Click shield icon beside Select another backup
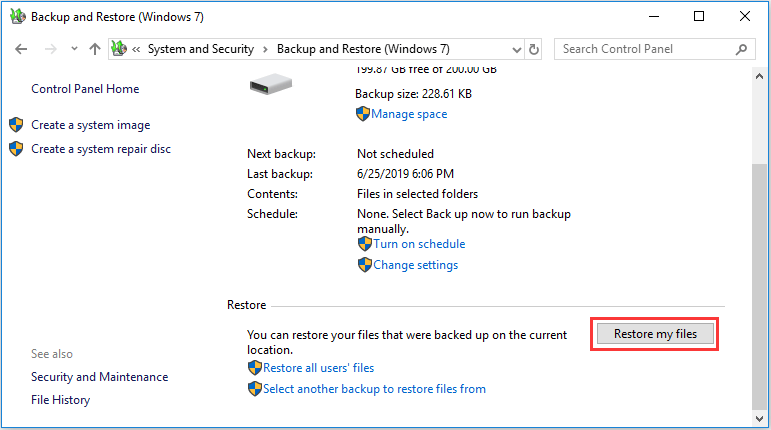 tap(255, 389)
